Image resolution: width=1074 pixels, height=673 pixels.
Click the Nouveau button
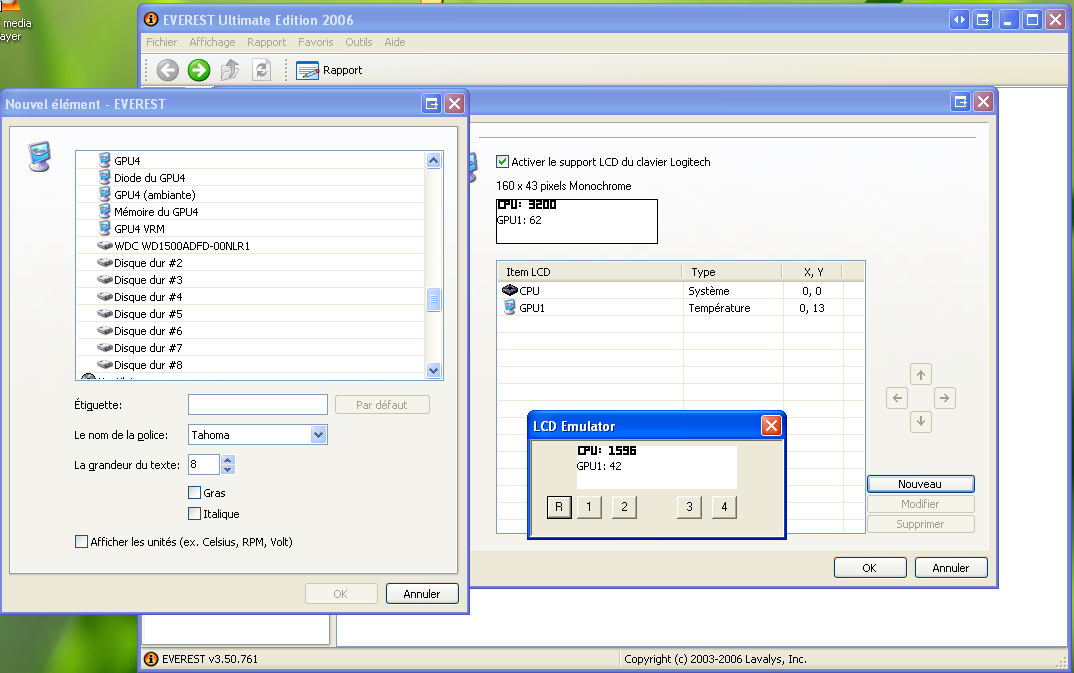point(920,484)
